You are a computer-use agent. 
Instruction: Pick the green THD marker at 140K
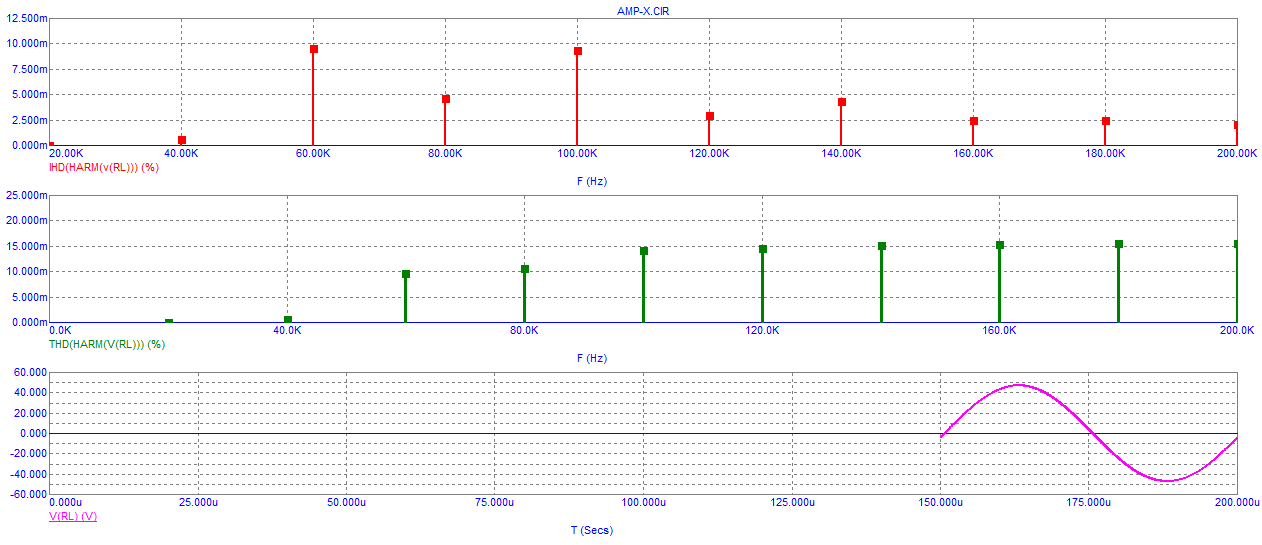[881, 246]
